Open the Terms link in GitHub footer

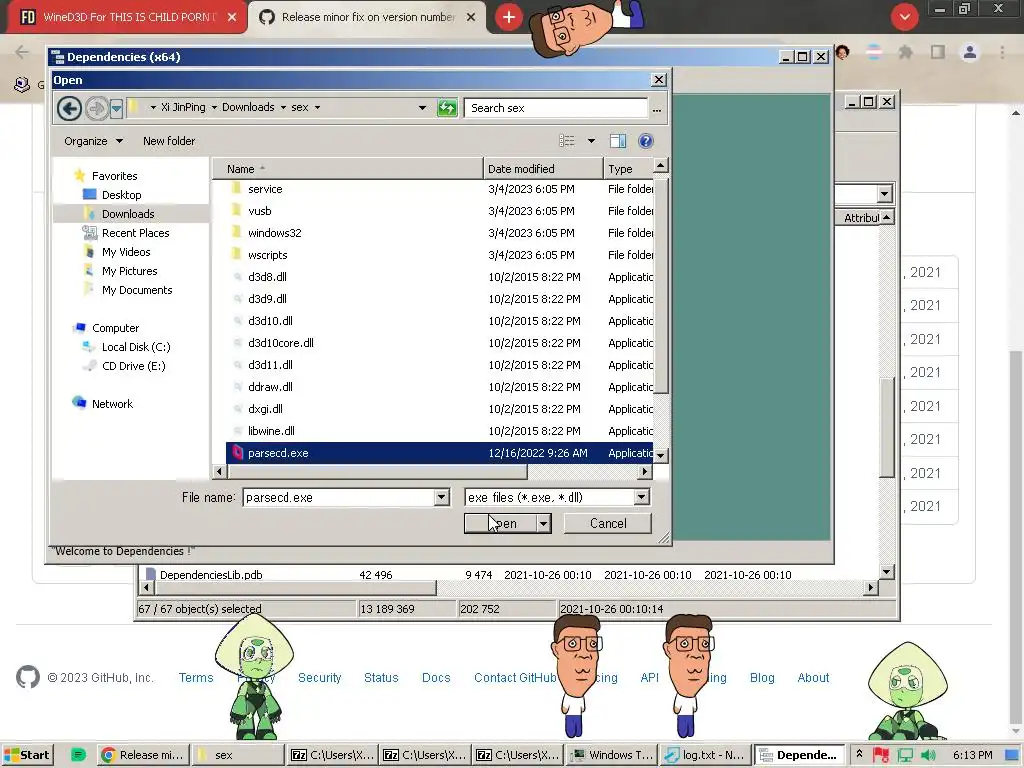pos(196,678)
